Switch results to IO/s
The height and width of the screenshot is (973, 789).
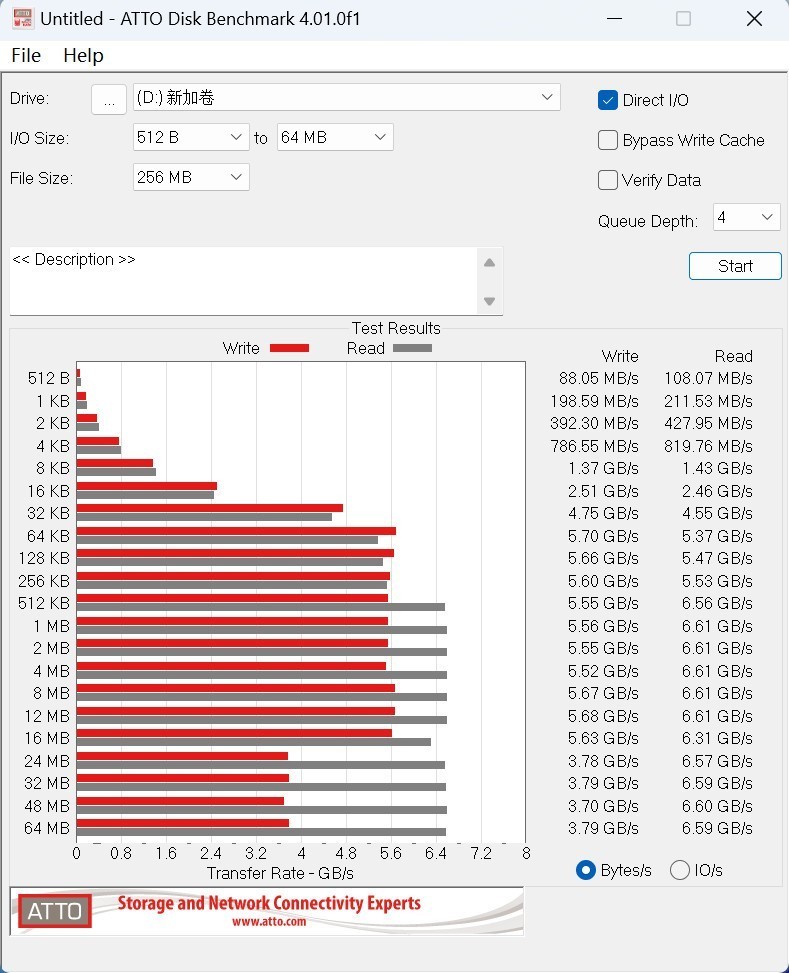coord(680,870)
